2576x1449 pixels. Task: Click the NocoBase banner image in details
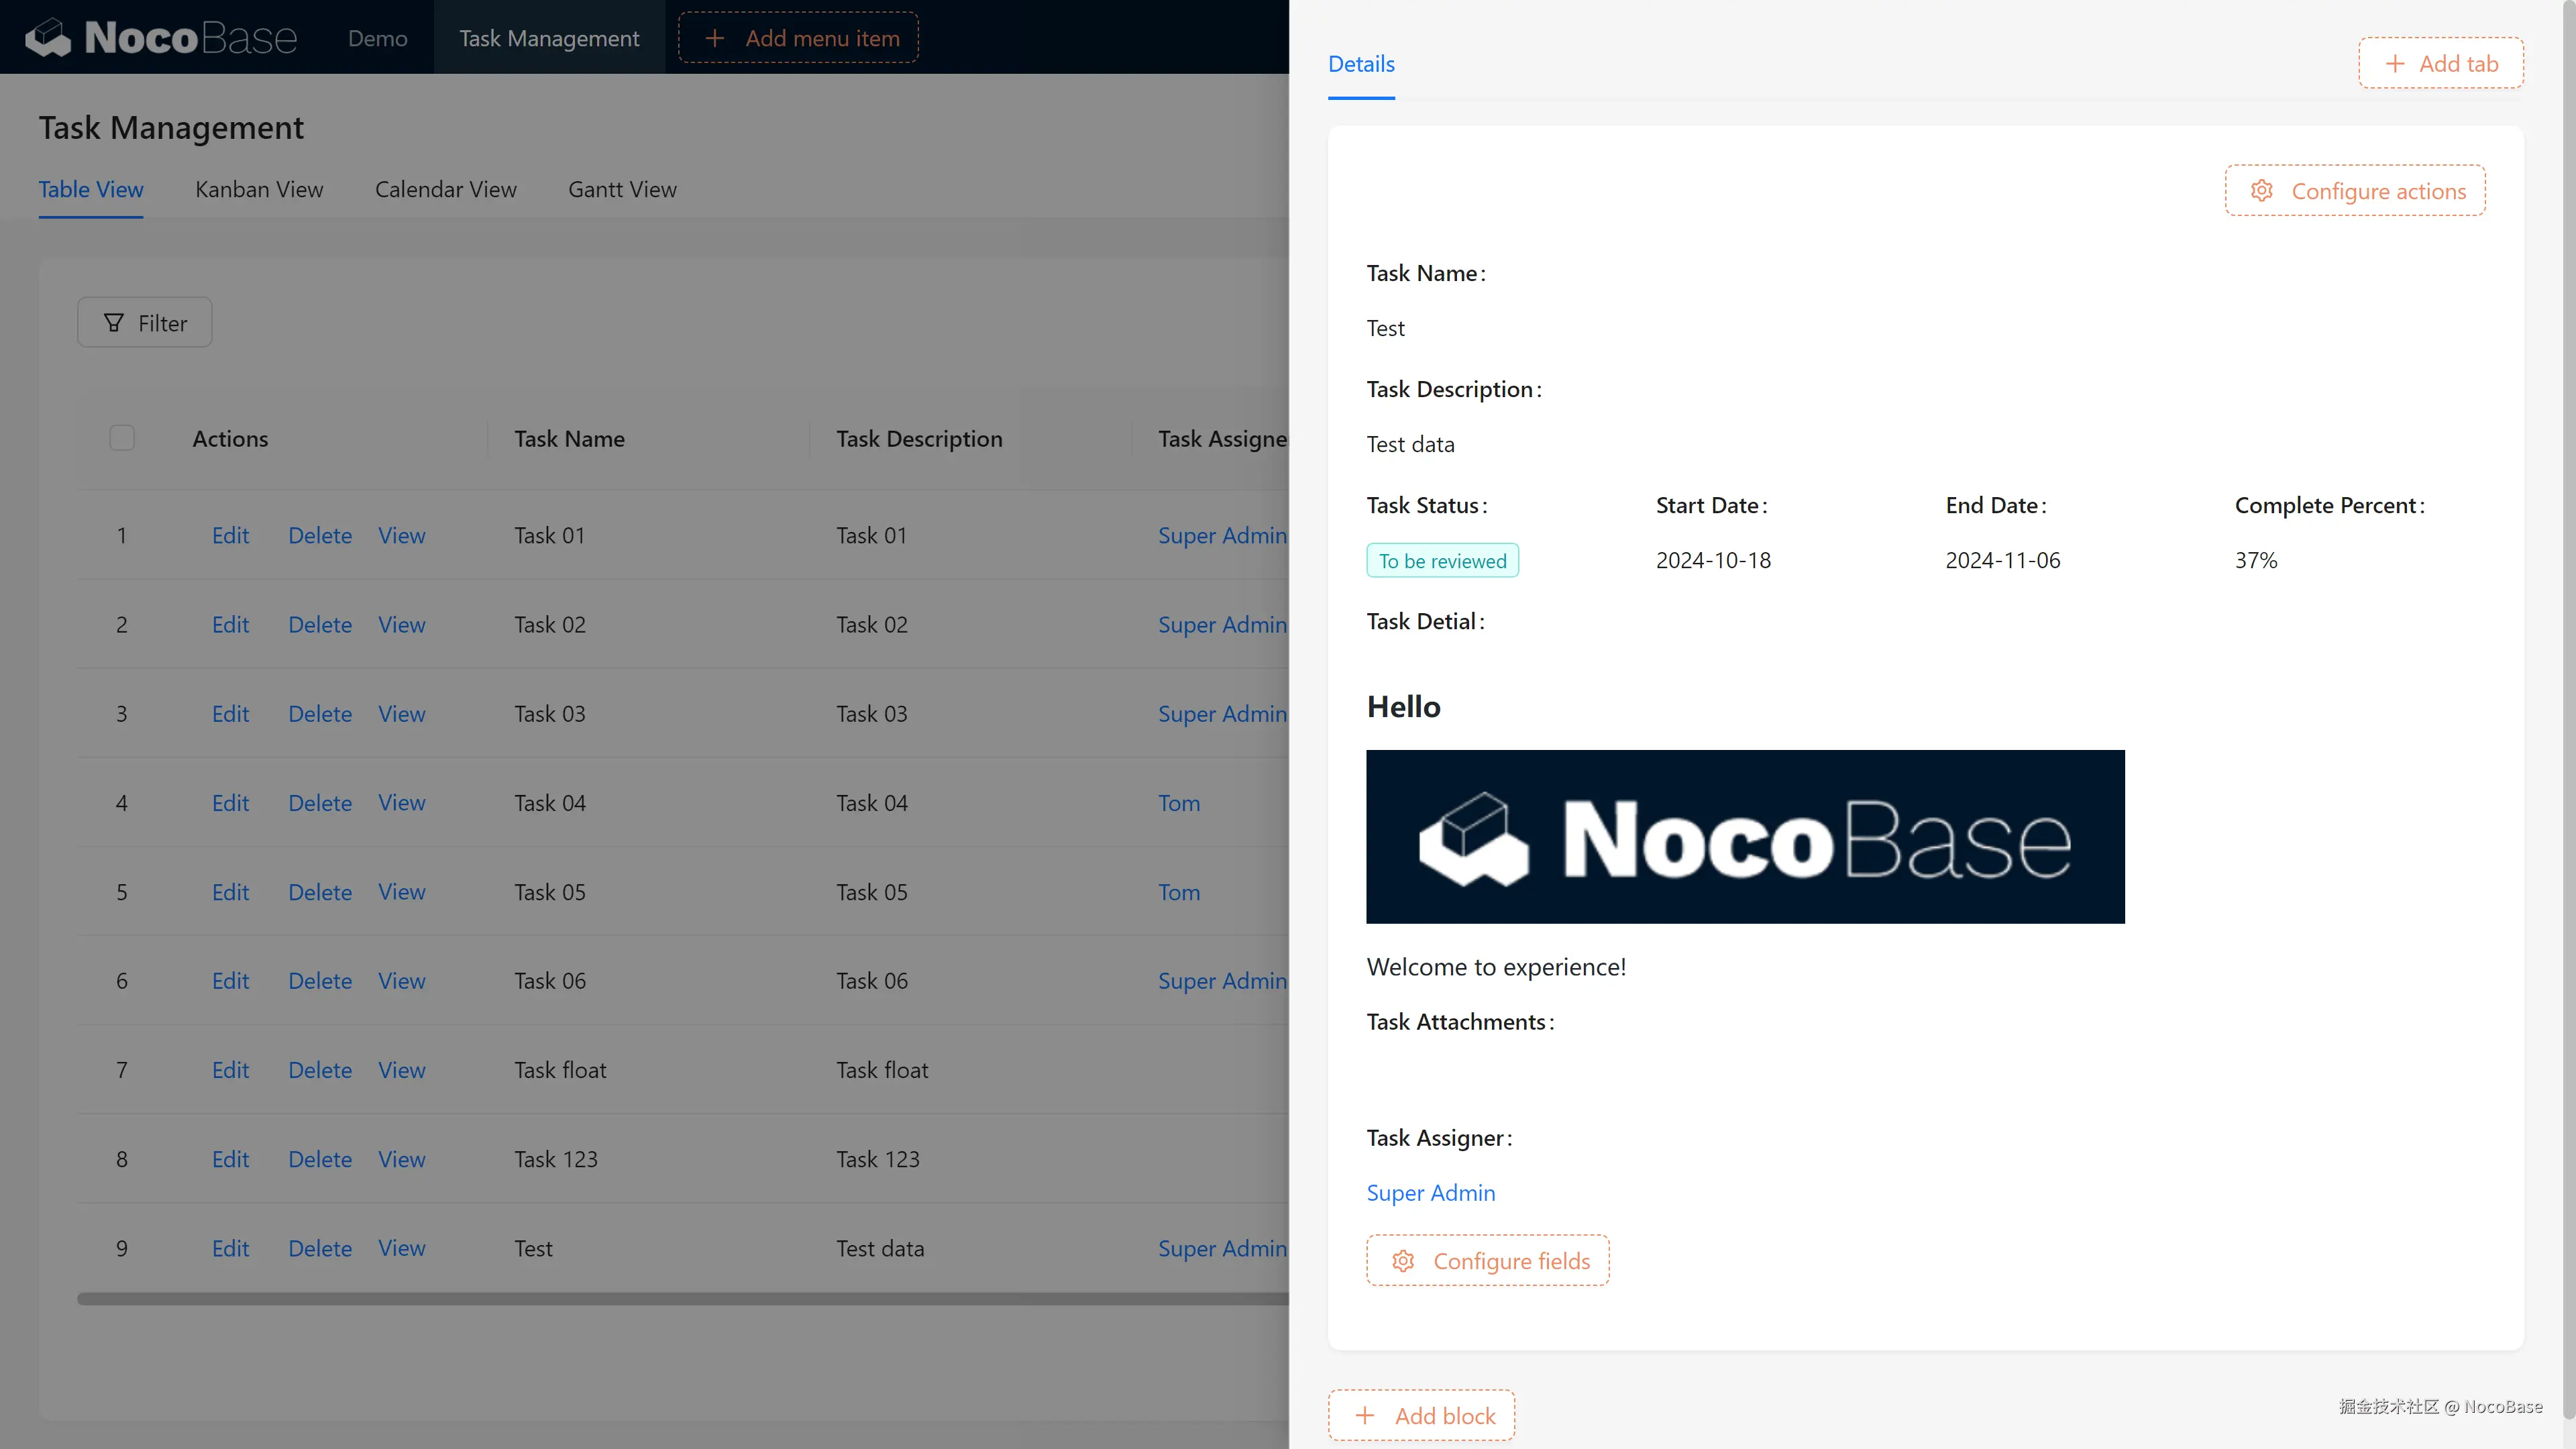1745,836
